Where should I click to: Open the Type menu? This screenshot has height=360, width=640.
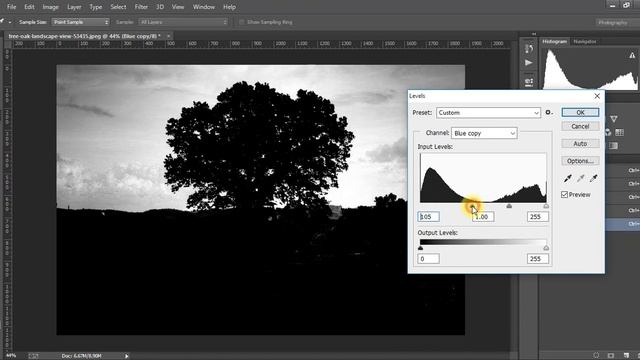tap(96, 7)
